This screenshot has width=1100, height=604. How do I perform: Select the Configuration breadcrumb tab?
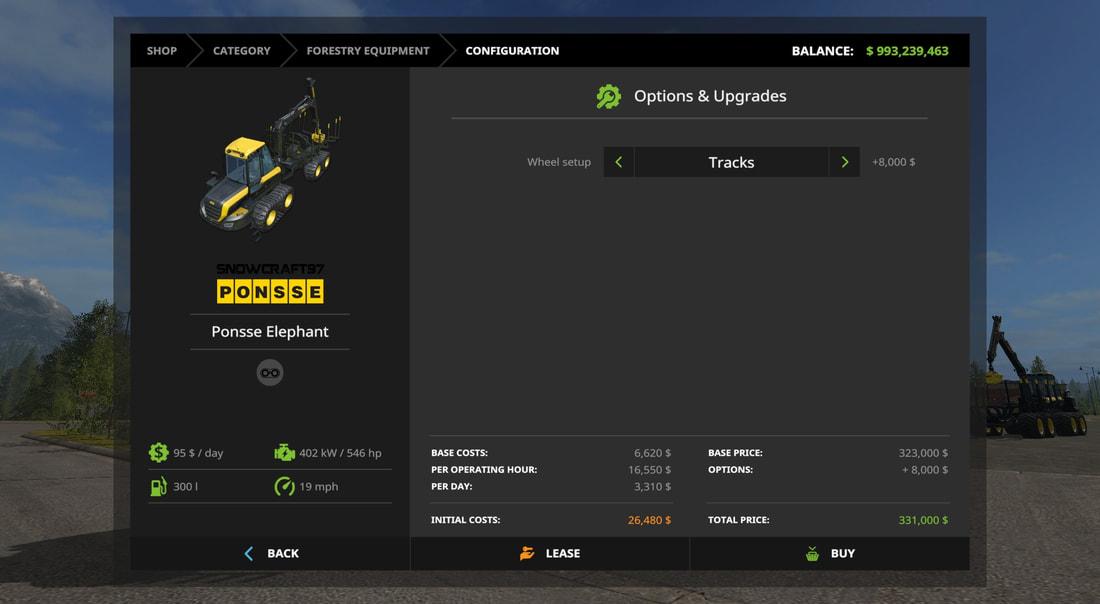coord(512,51)
